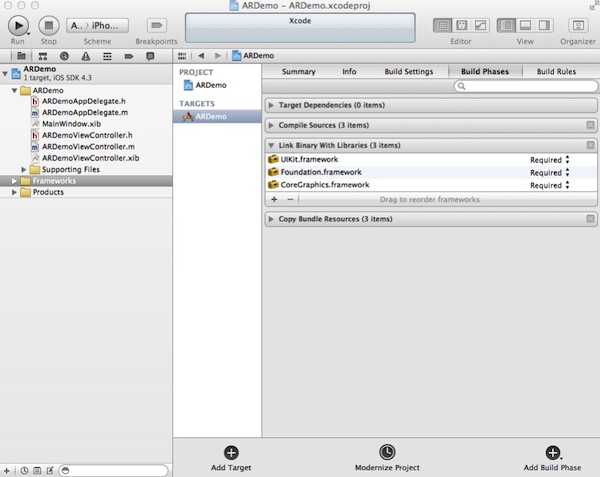Switch to the Build Rules tab

click(556, 72)
